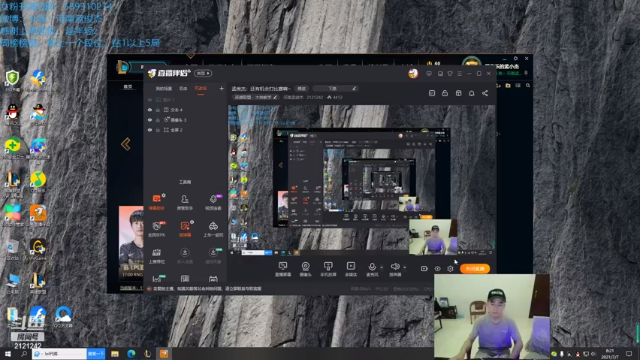Image resolution: width=640 pixels, height=360 pixels.
Task: Toggle visibility eye of the 摄像头 3 source
Action: coord(150,120)
